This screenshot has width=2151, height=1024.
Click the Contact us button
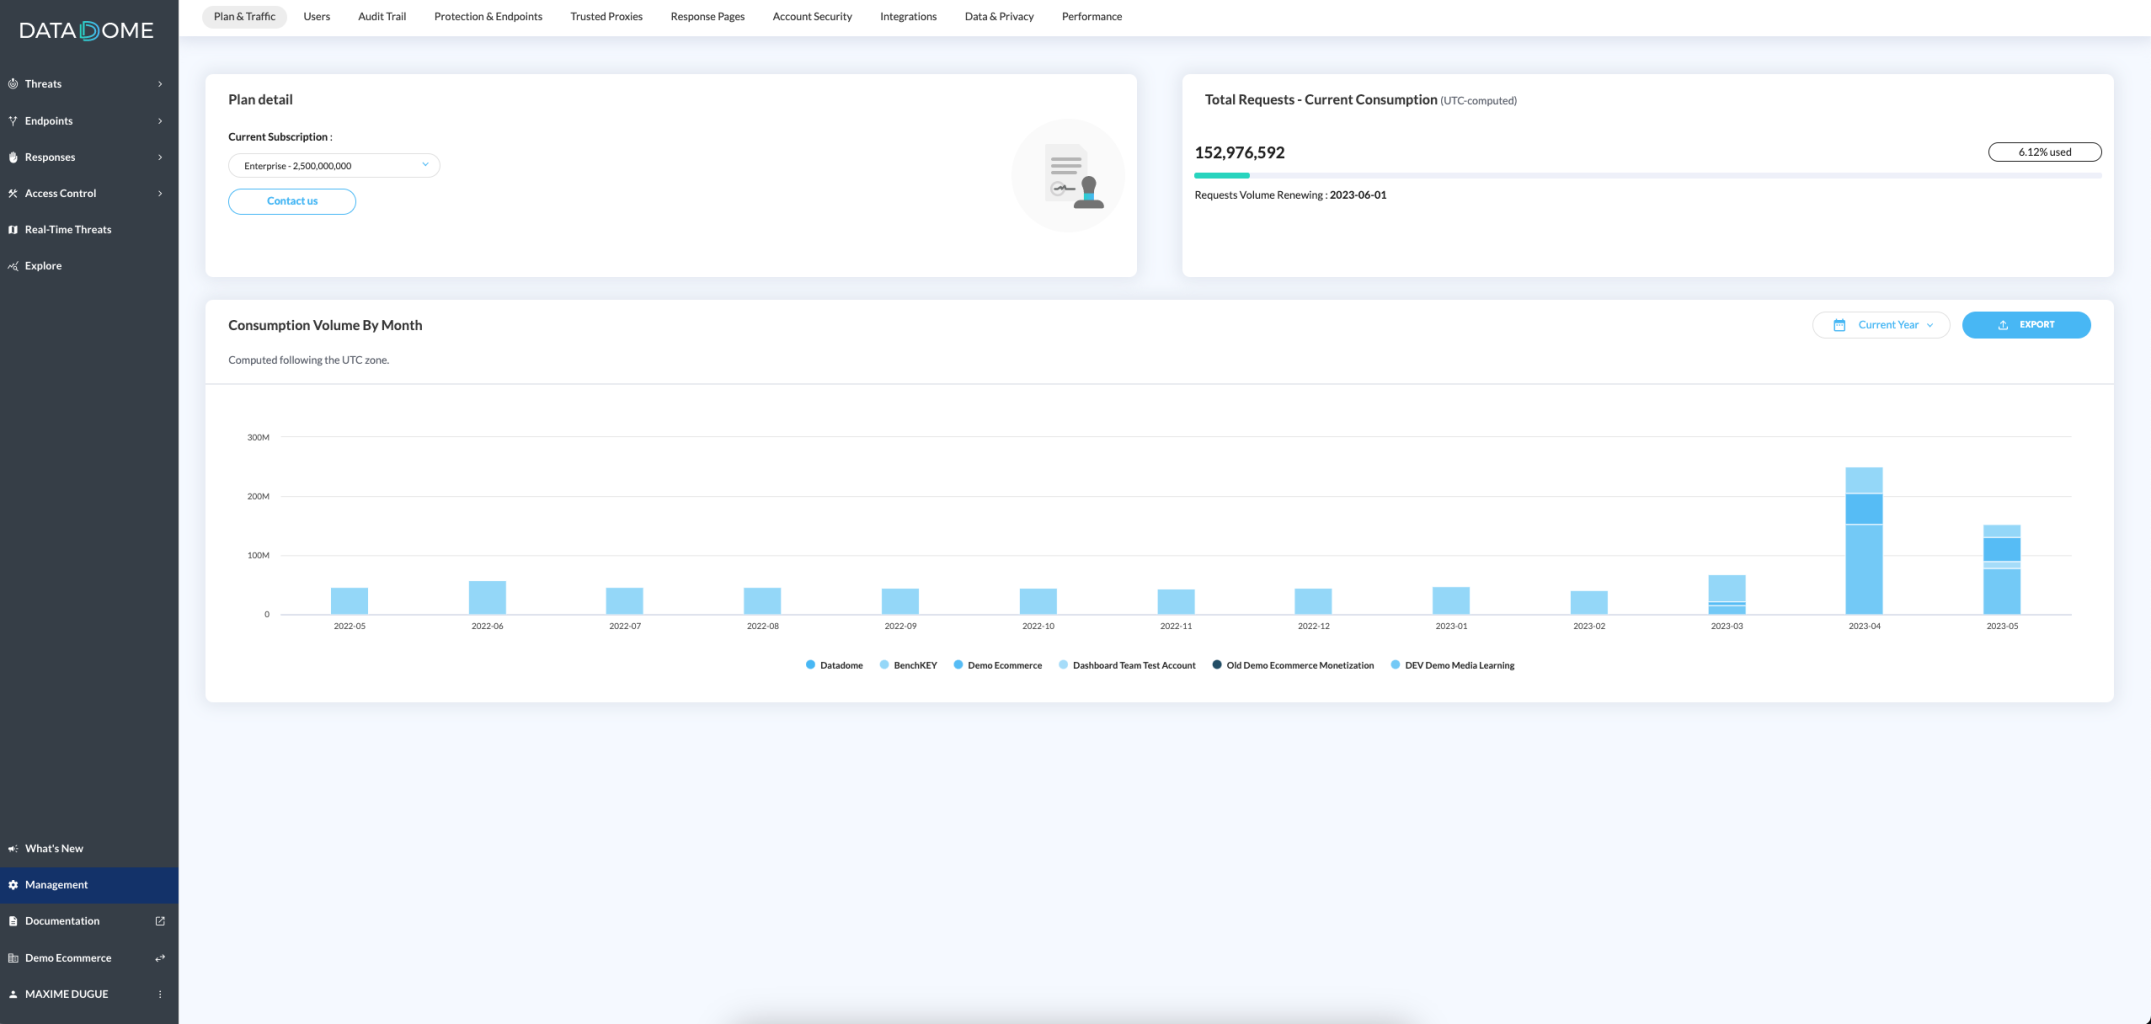tap(292, 201)
